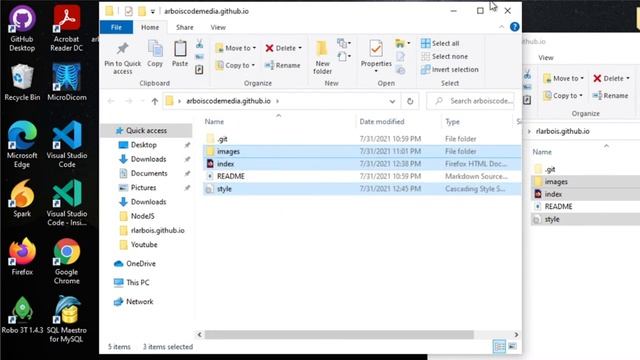Click the Paste shortcut icon in the front window's Clipboard group
Viewport: 640px width, 360px height.
200,70
